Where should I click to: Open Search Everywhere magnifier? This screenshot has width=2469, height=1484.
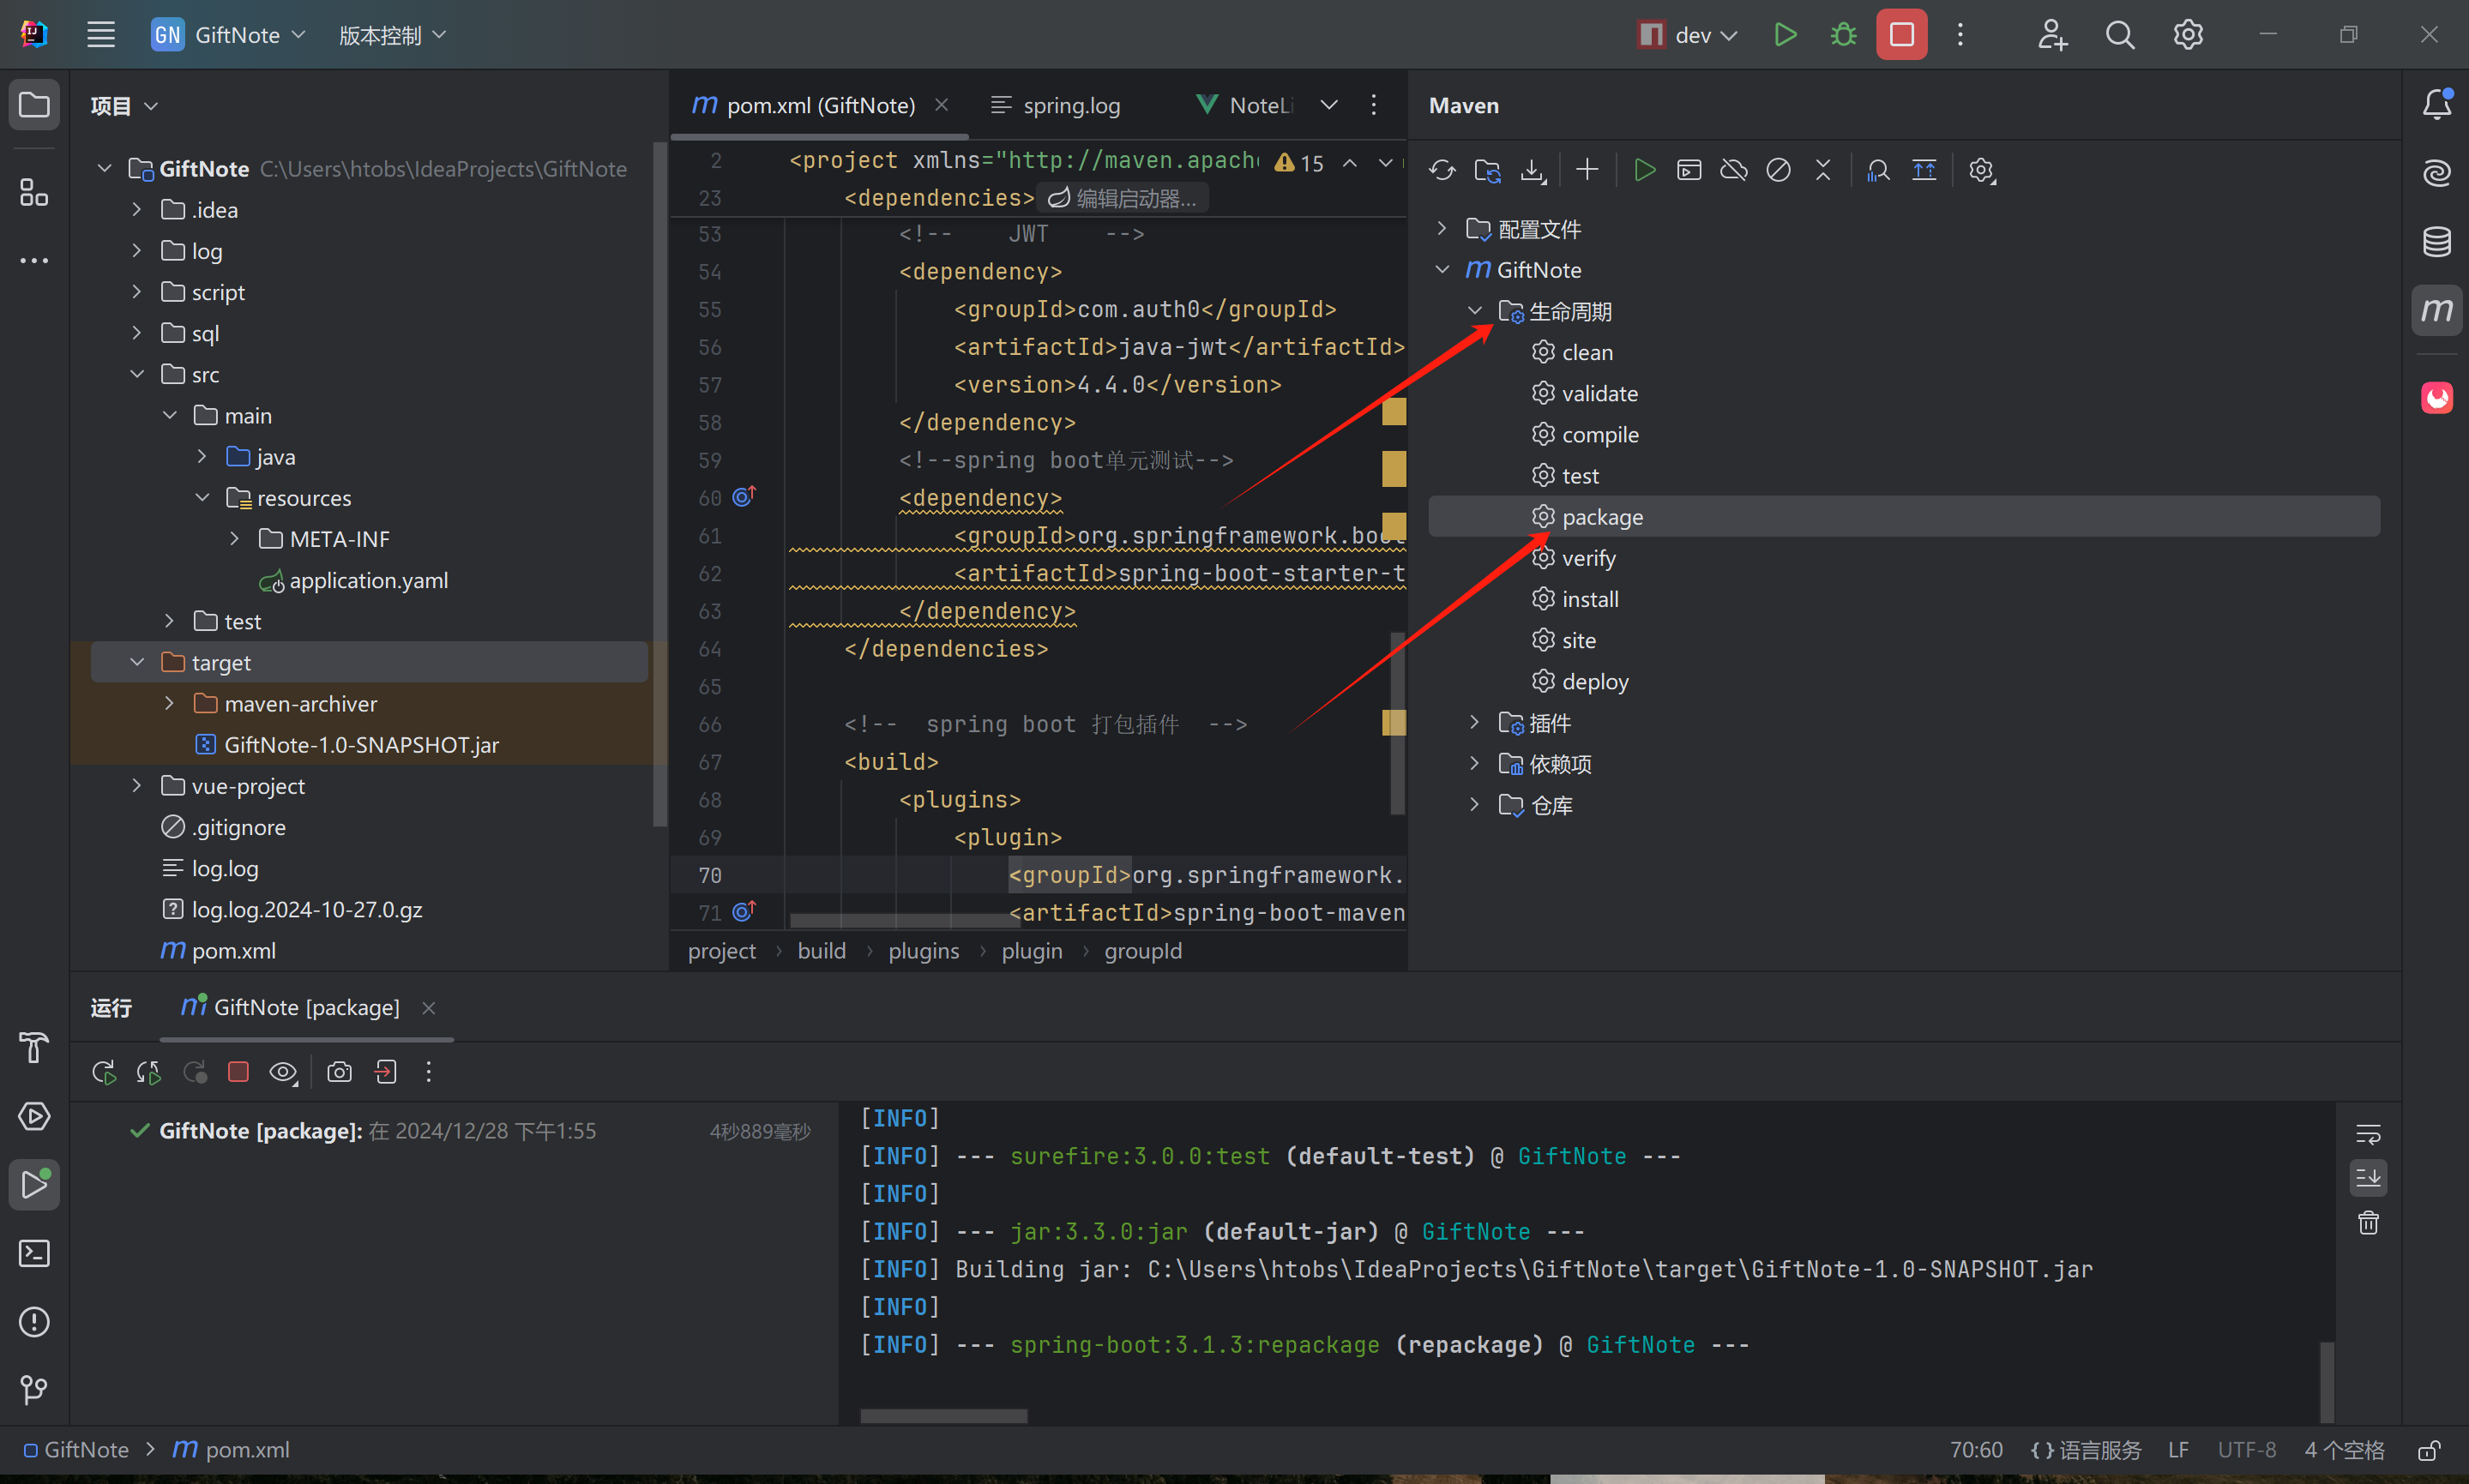pyautogui.click(x=2119, y=35)
